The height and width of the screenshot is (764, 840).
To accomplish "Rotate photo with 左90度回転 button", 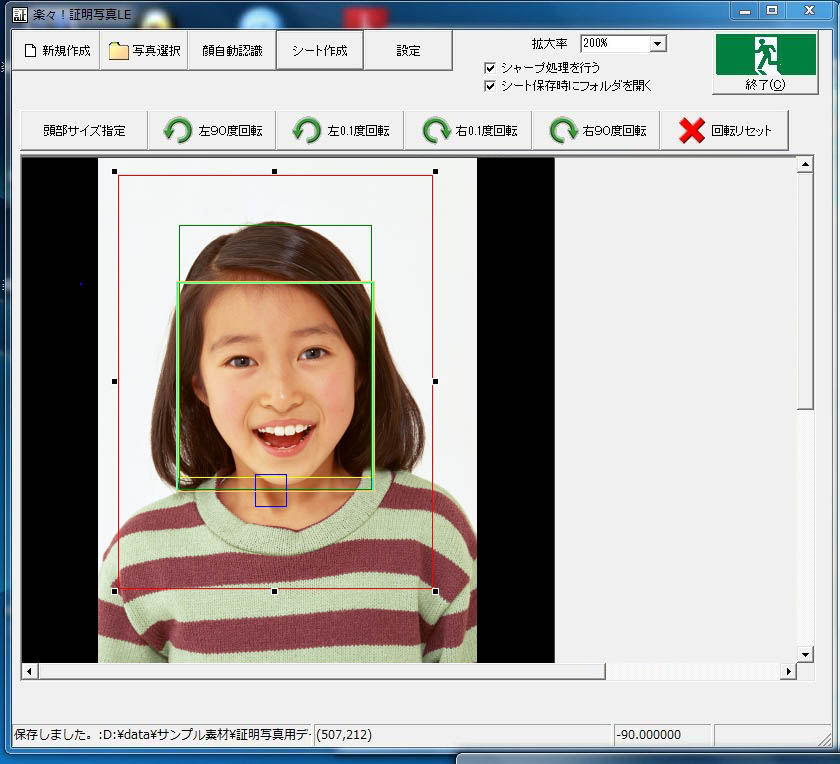I will tap(211, 130).
